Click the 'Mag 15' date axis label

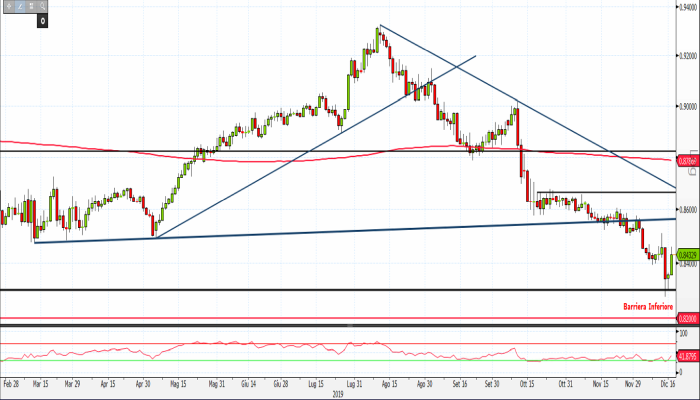click(x=178, y=384)
